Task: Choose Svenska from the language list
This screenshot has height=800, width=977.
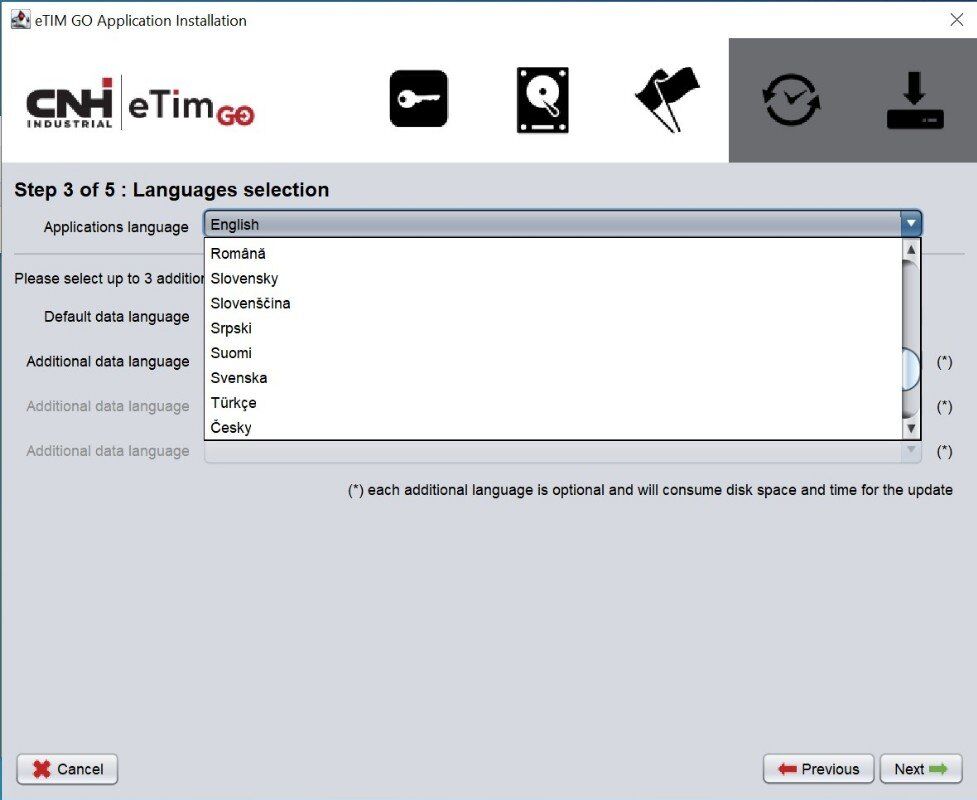Action: tap(553, 378)
